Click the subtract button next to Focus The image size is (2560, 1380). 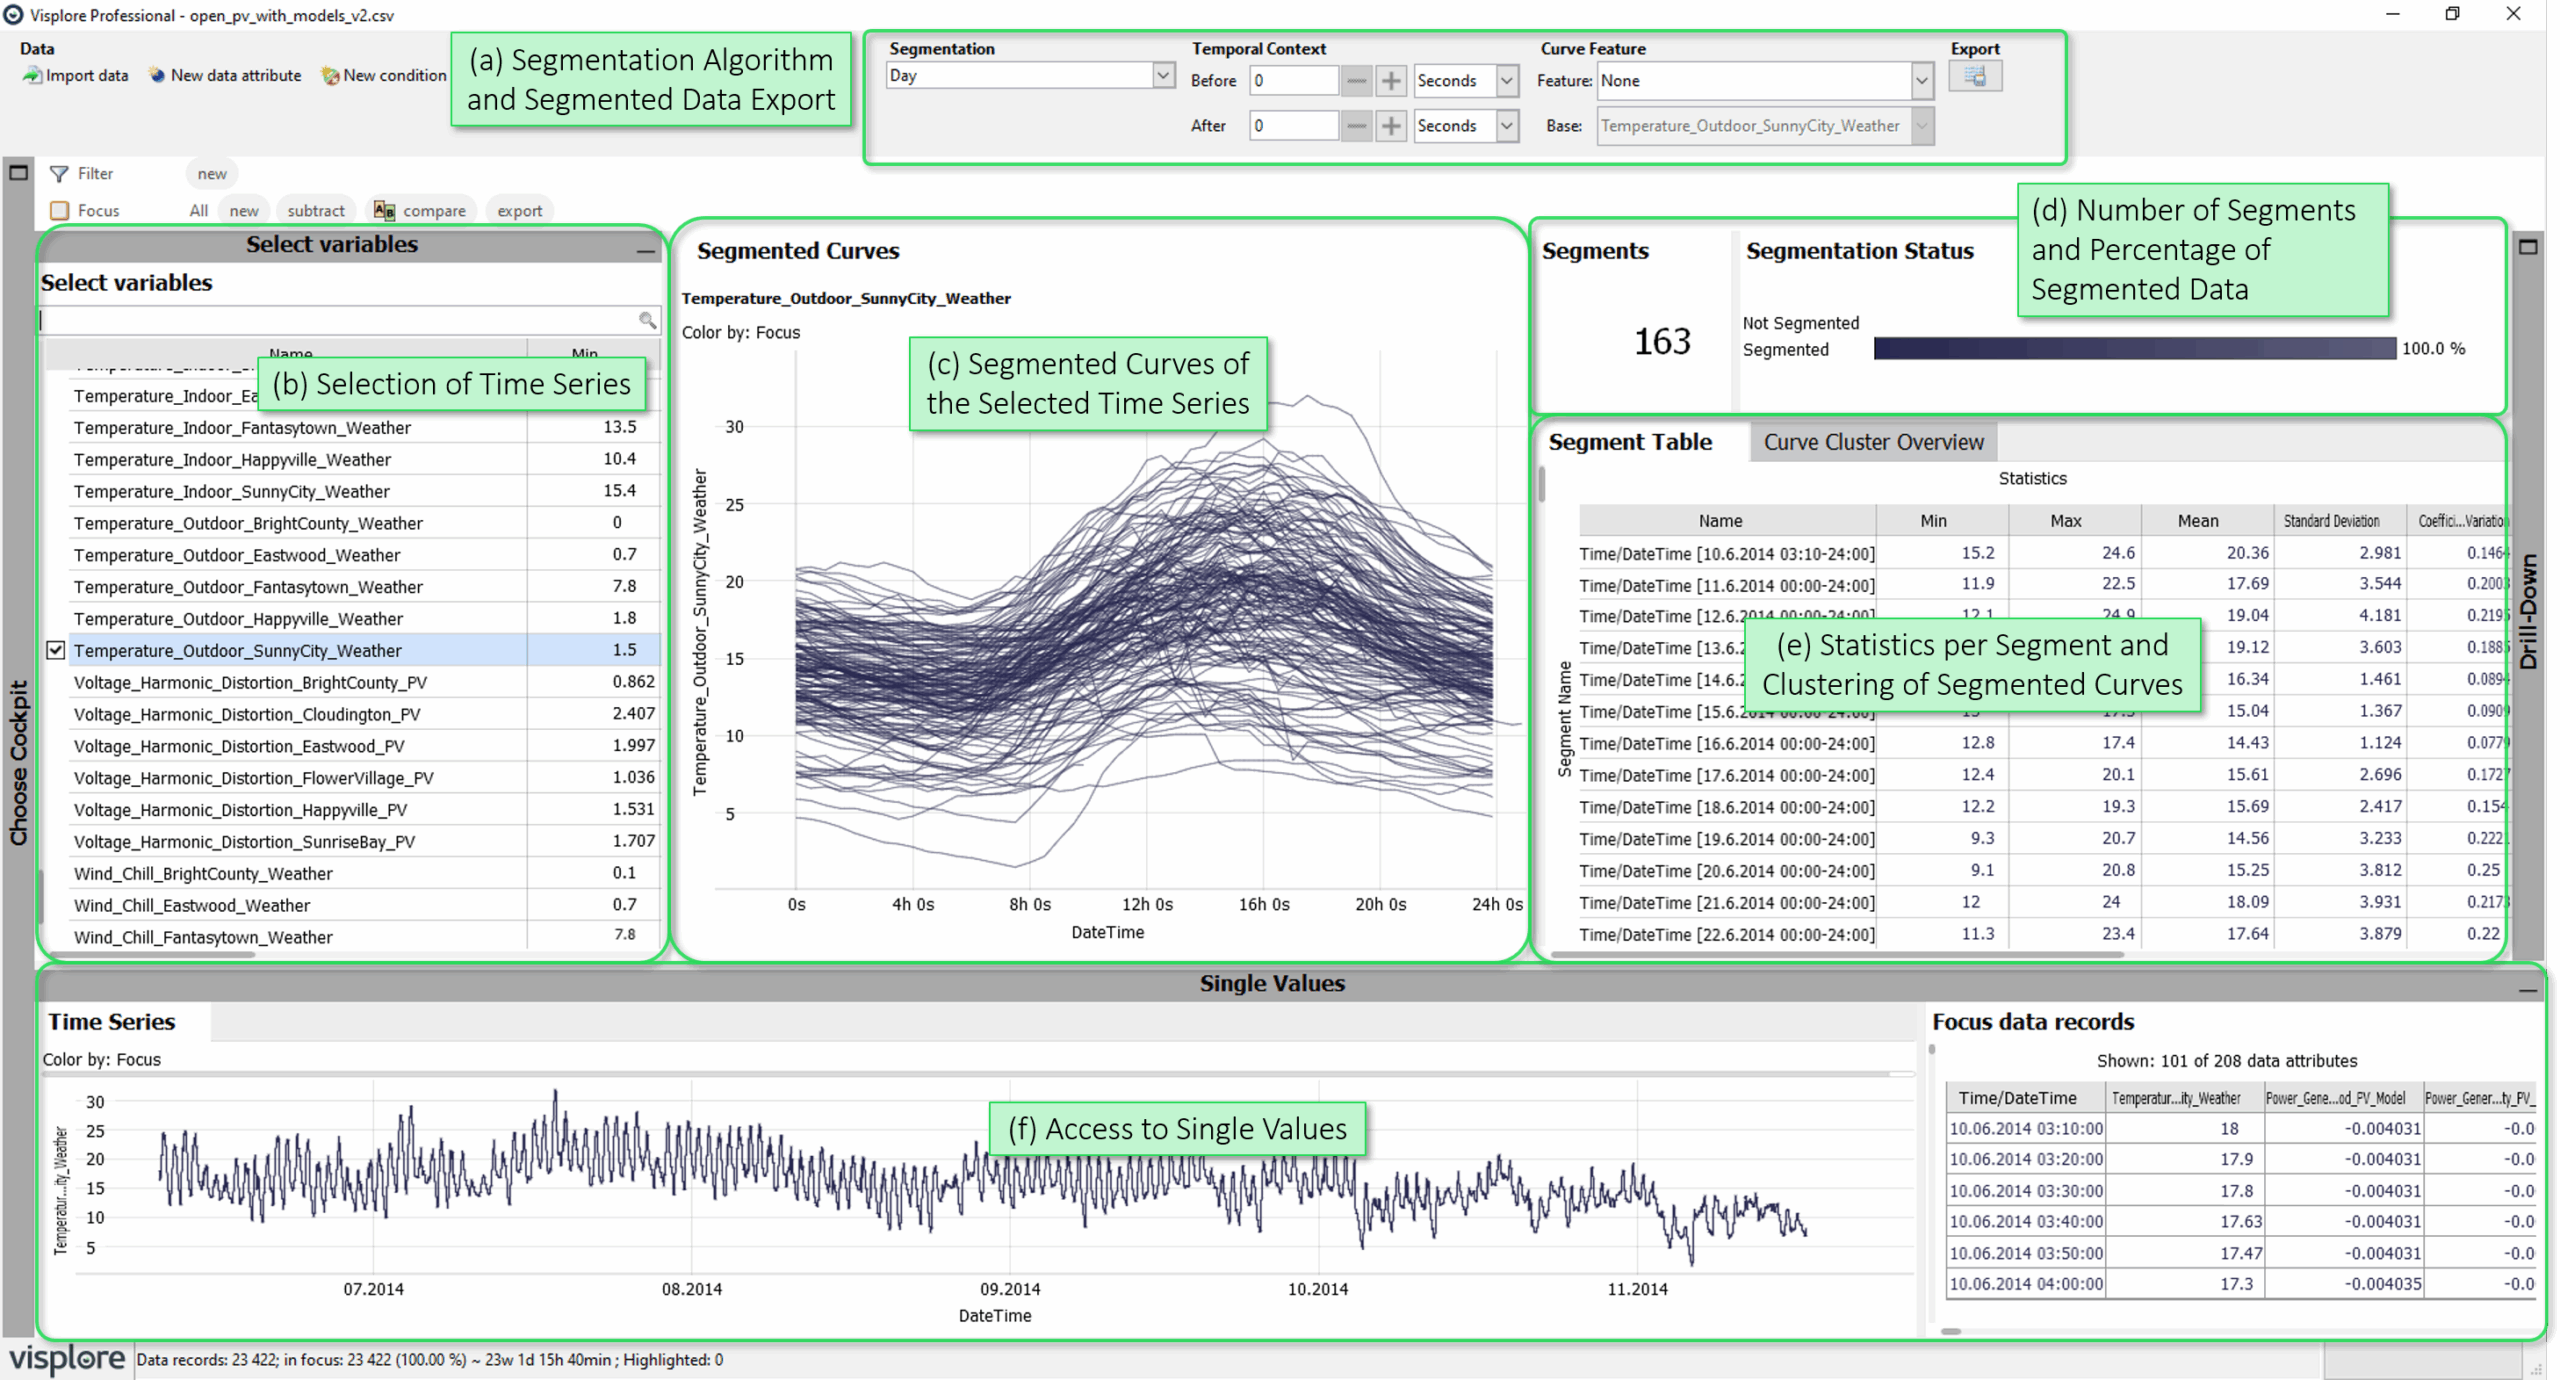315,210
